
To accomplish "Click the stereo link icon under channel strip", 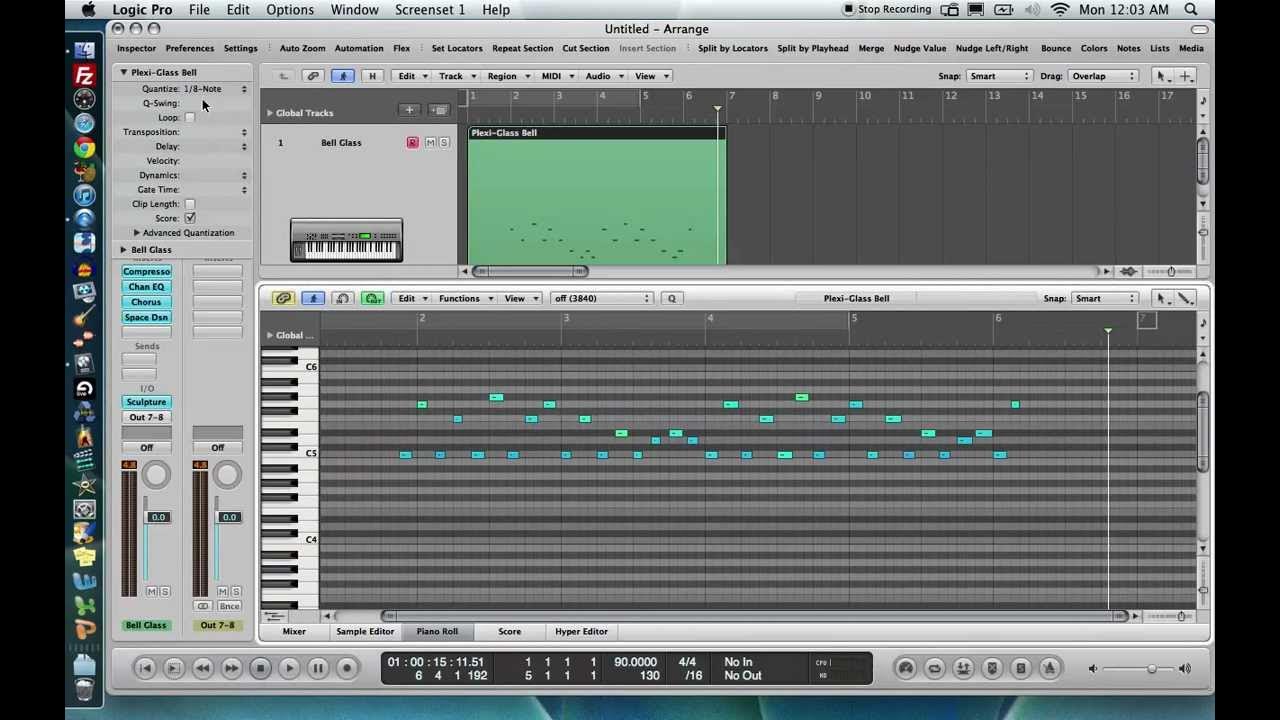I will pos(203,606).
